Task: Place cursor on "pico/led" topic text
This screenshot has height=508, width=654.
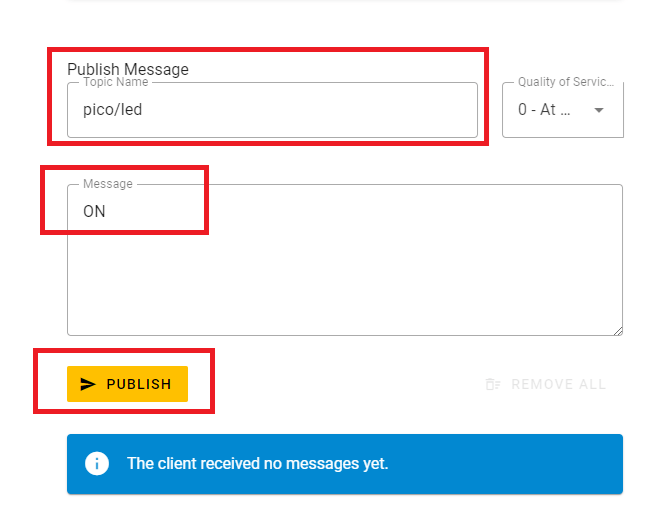Action: (112, 110)
